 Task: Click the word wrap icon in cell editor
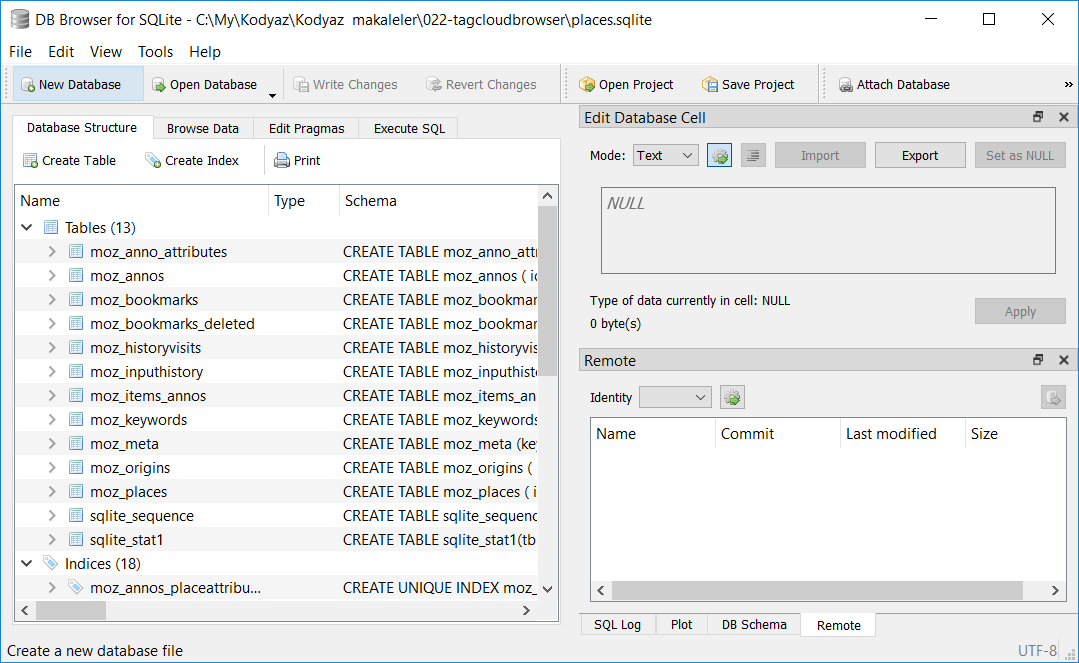coord(754,156)
